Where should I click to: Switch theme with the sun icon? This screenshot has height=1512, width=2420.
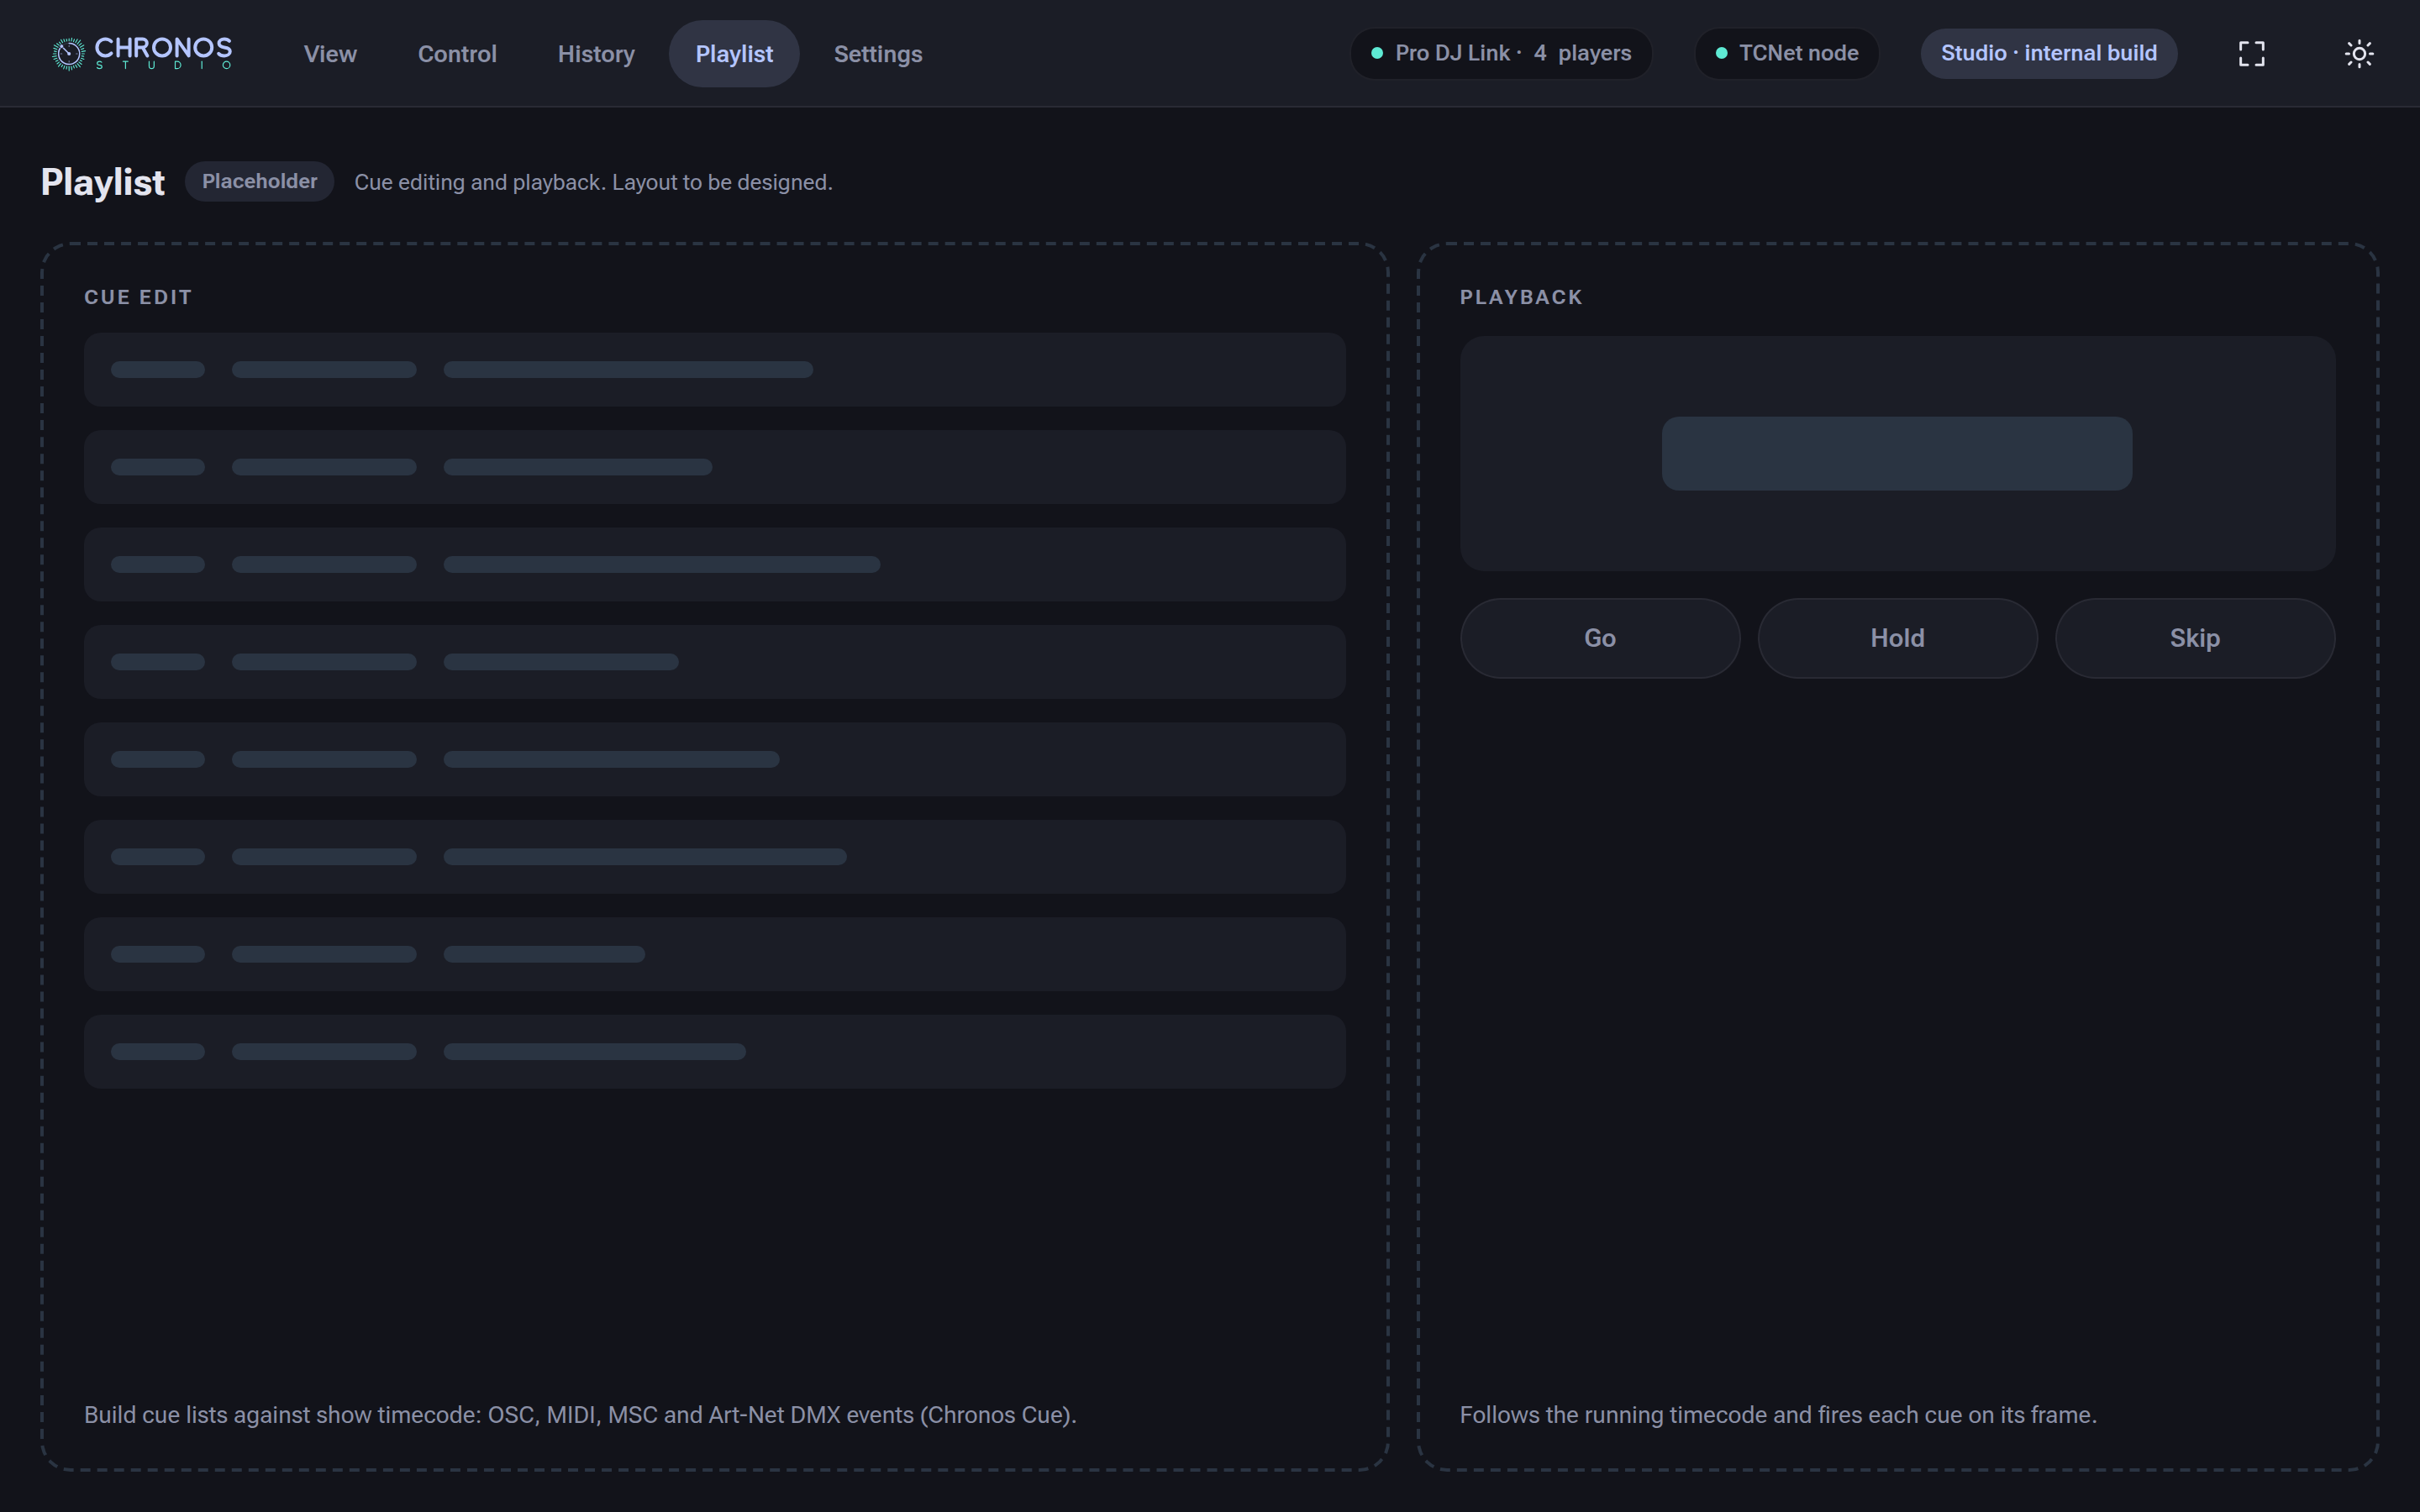click(2359, 54)
